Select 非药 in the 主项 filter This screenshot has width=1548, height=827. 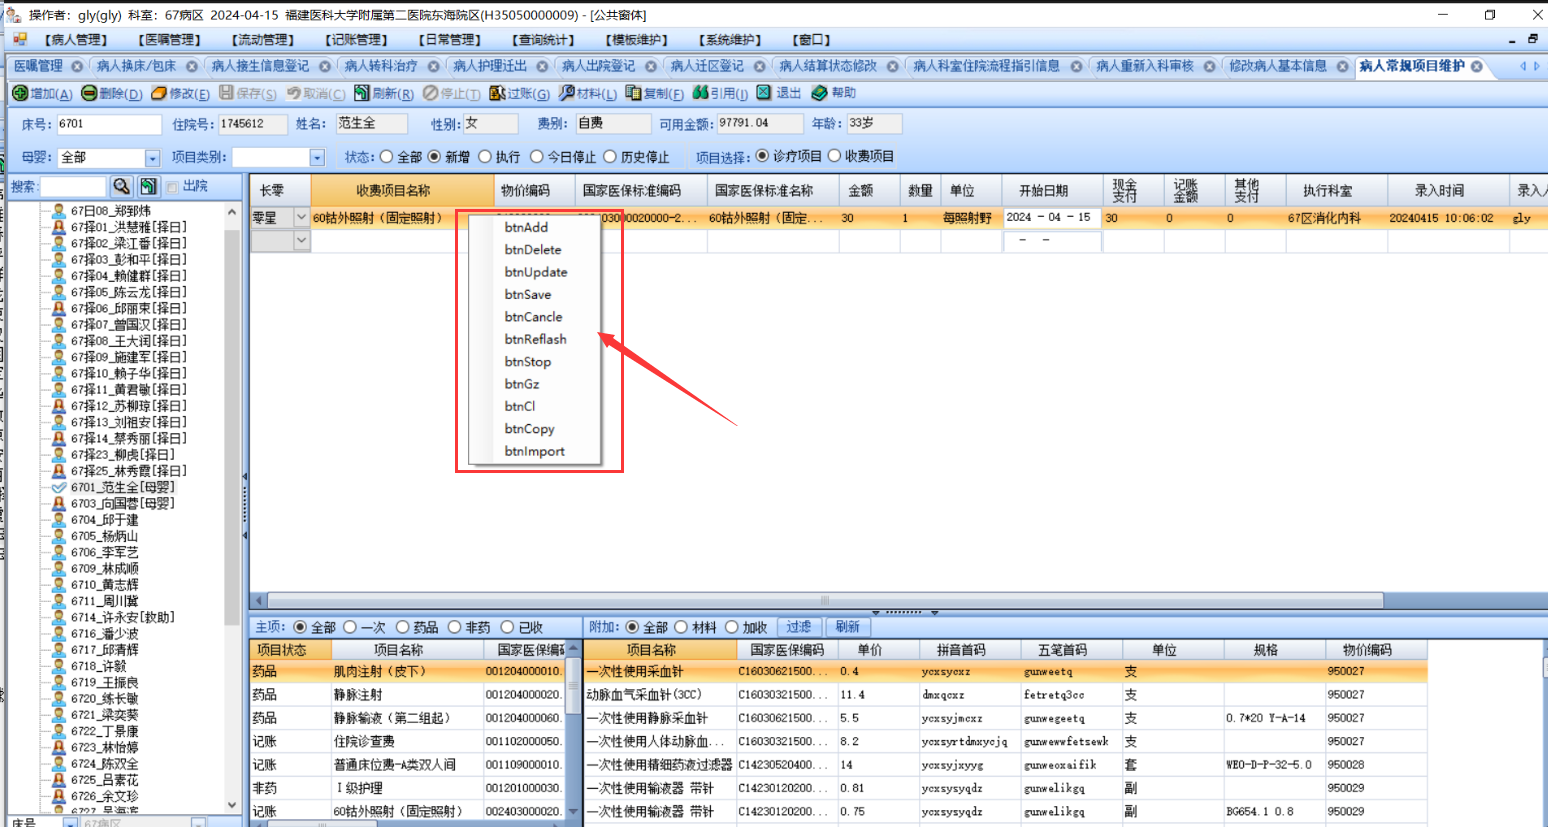[x=454, y=627]
